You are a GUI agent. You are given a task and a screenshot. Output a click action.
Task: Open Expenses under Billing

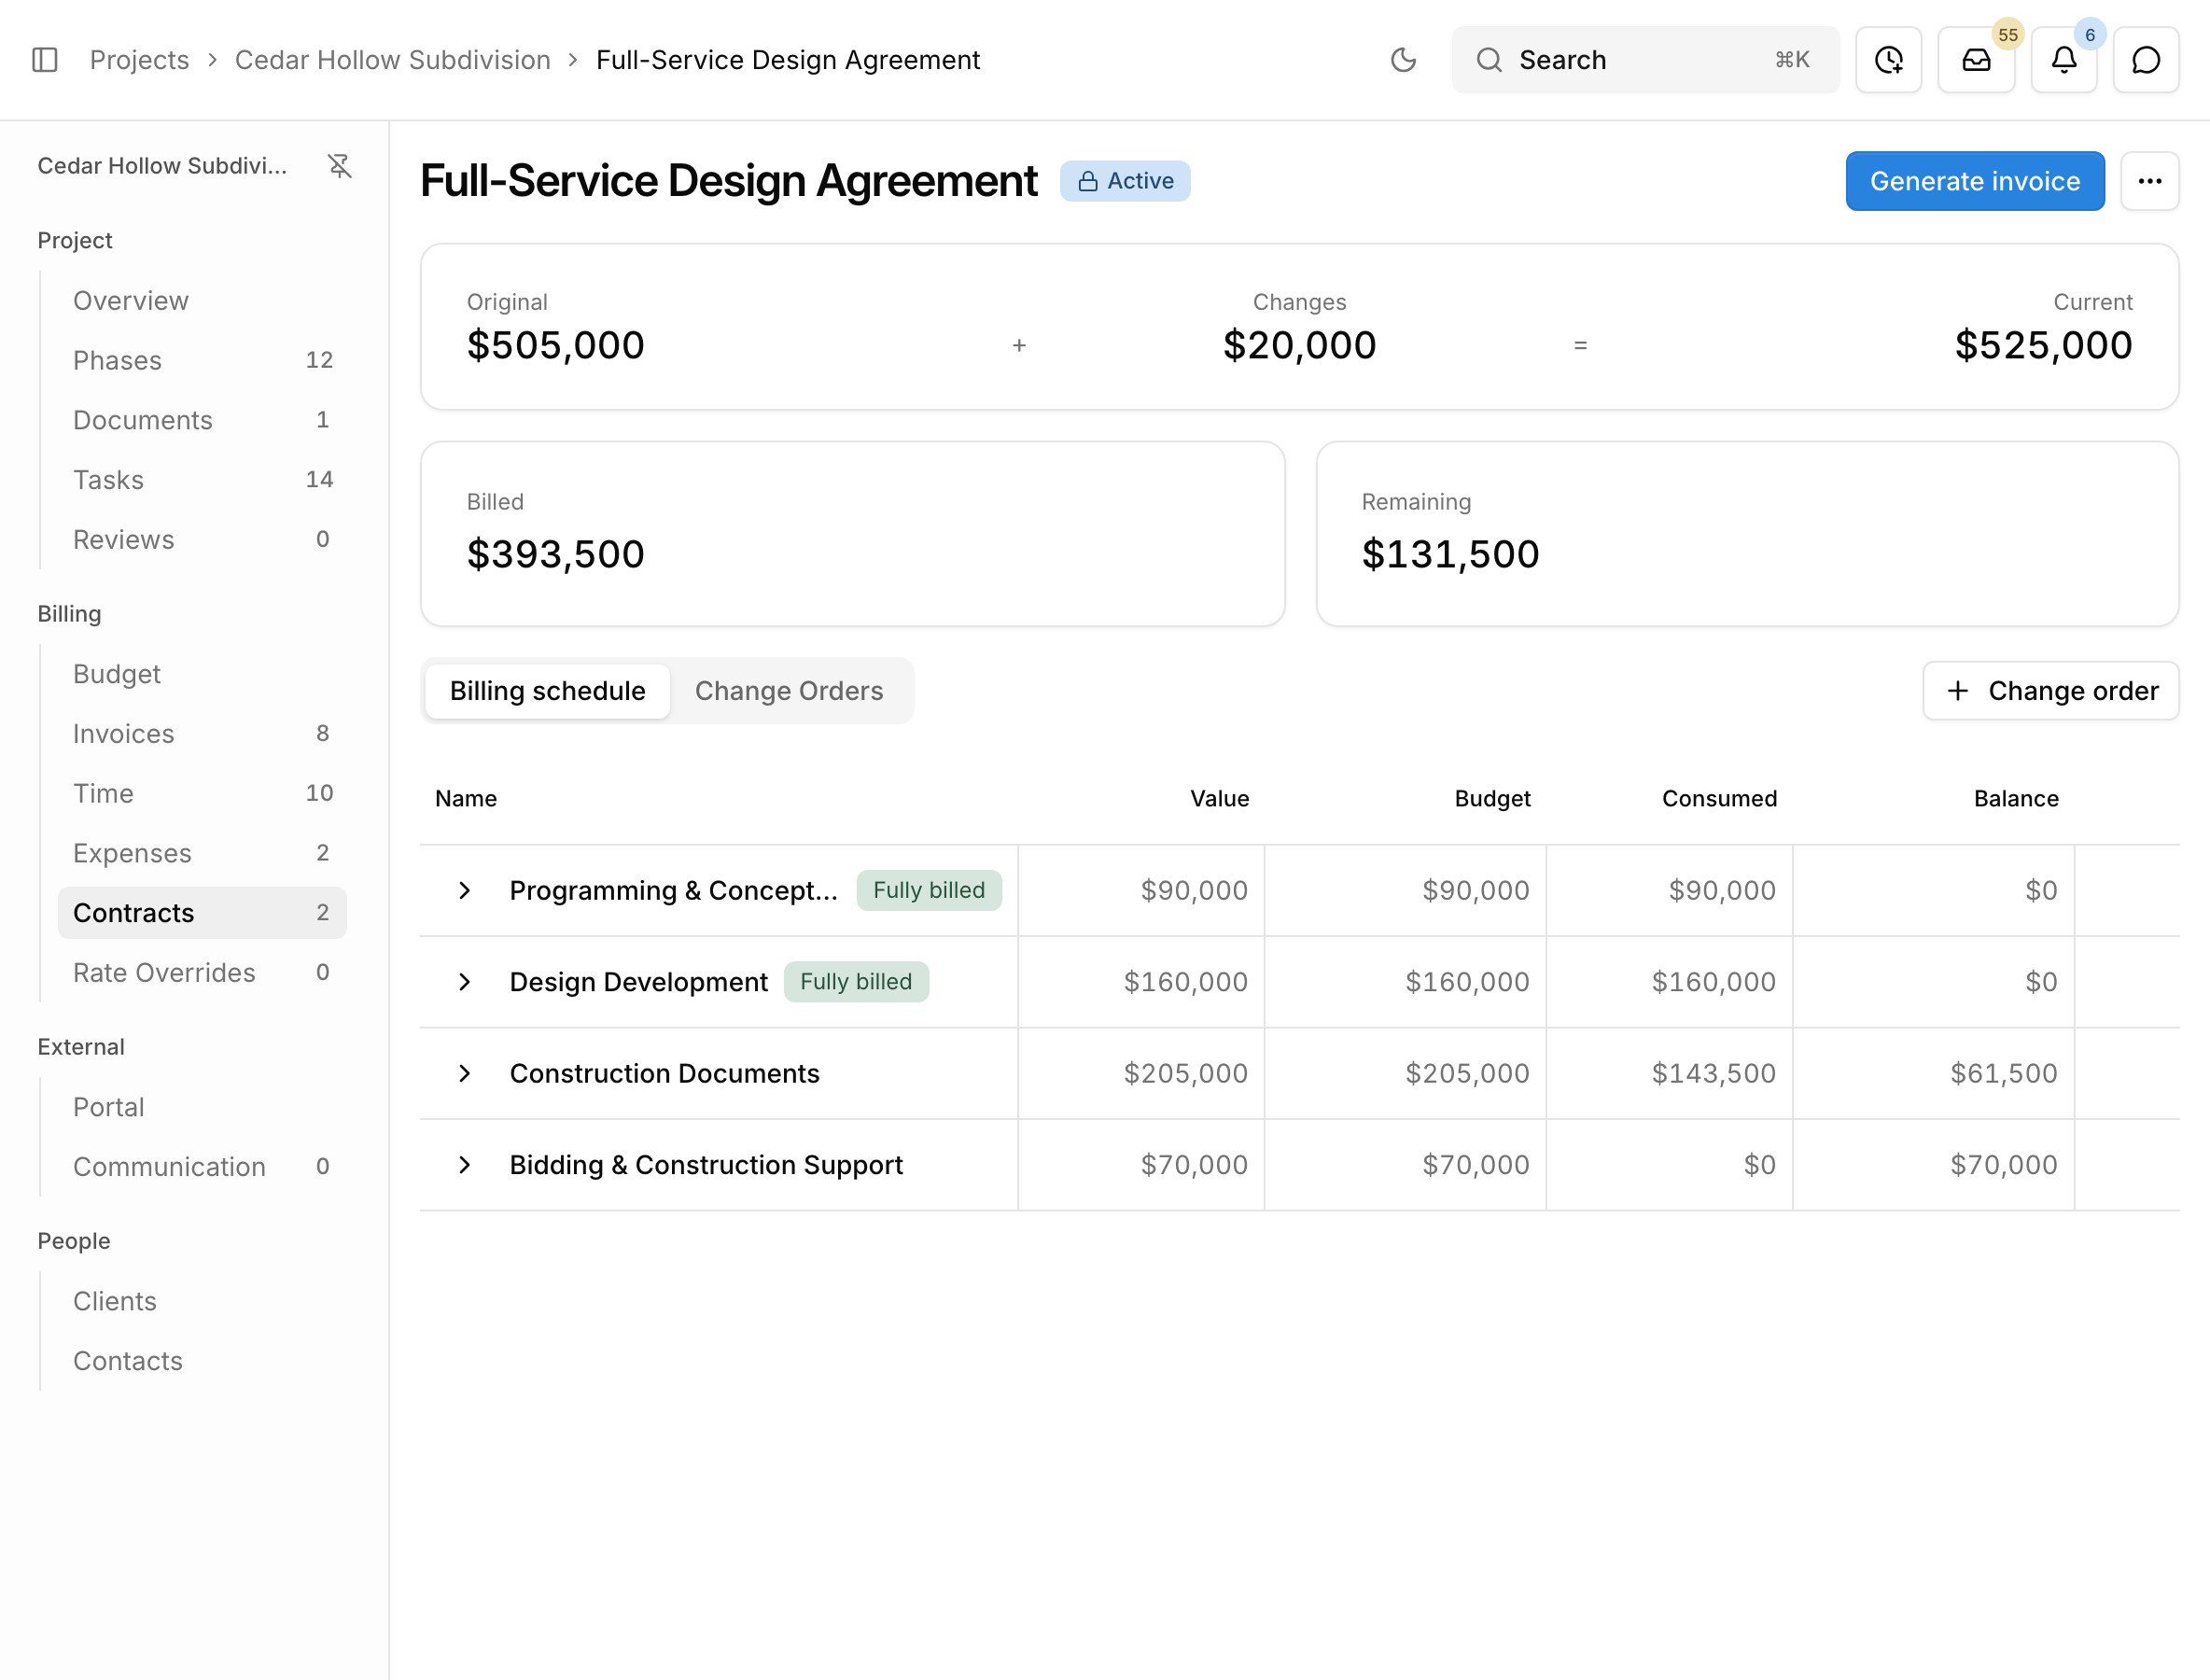(202, 853)
